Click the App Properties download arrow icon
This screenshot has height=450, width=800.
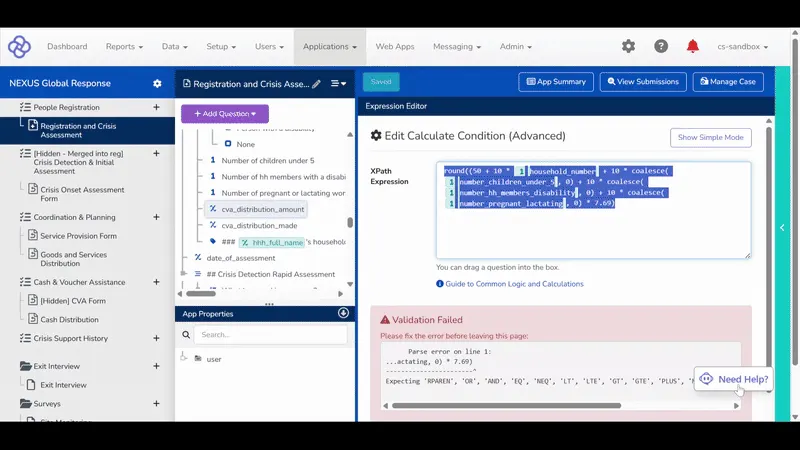(343, 313)
